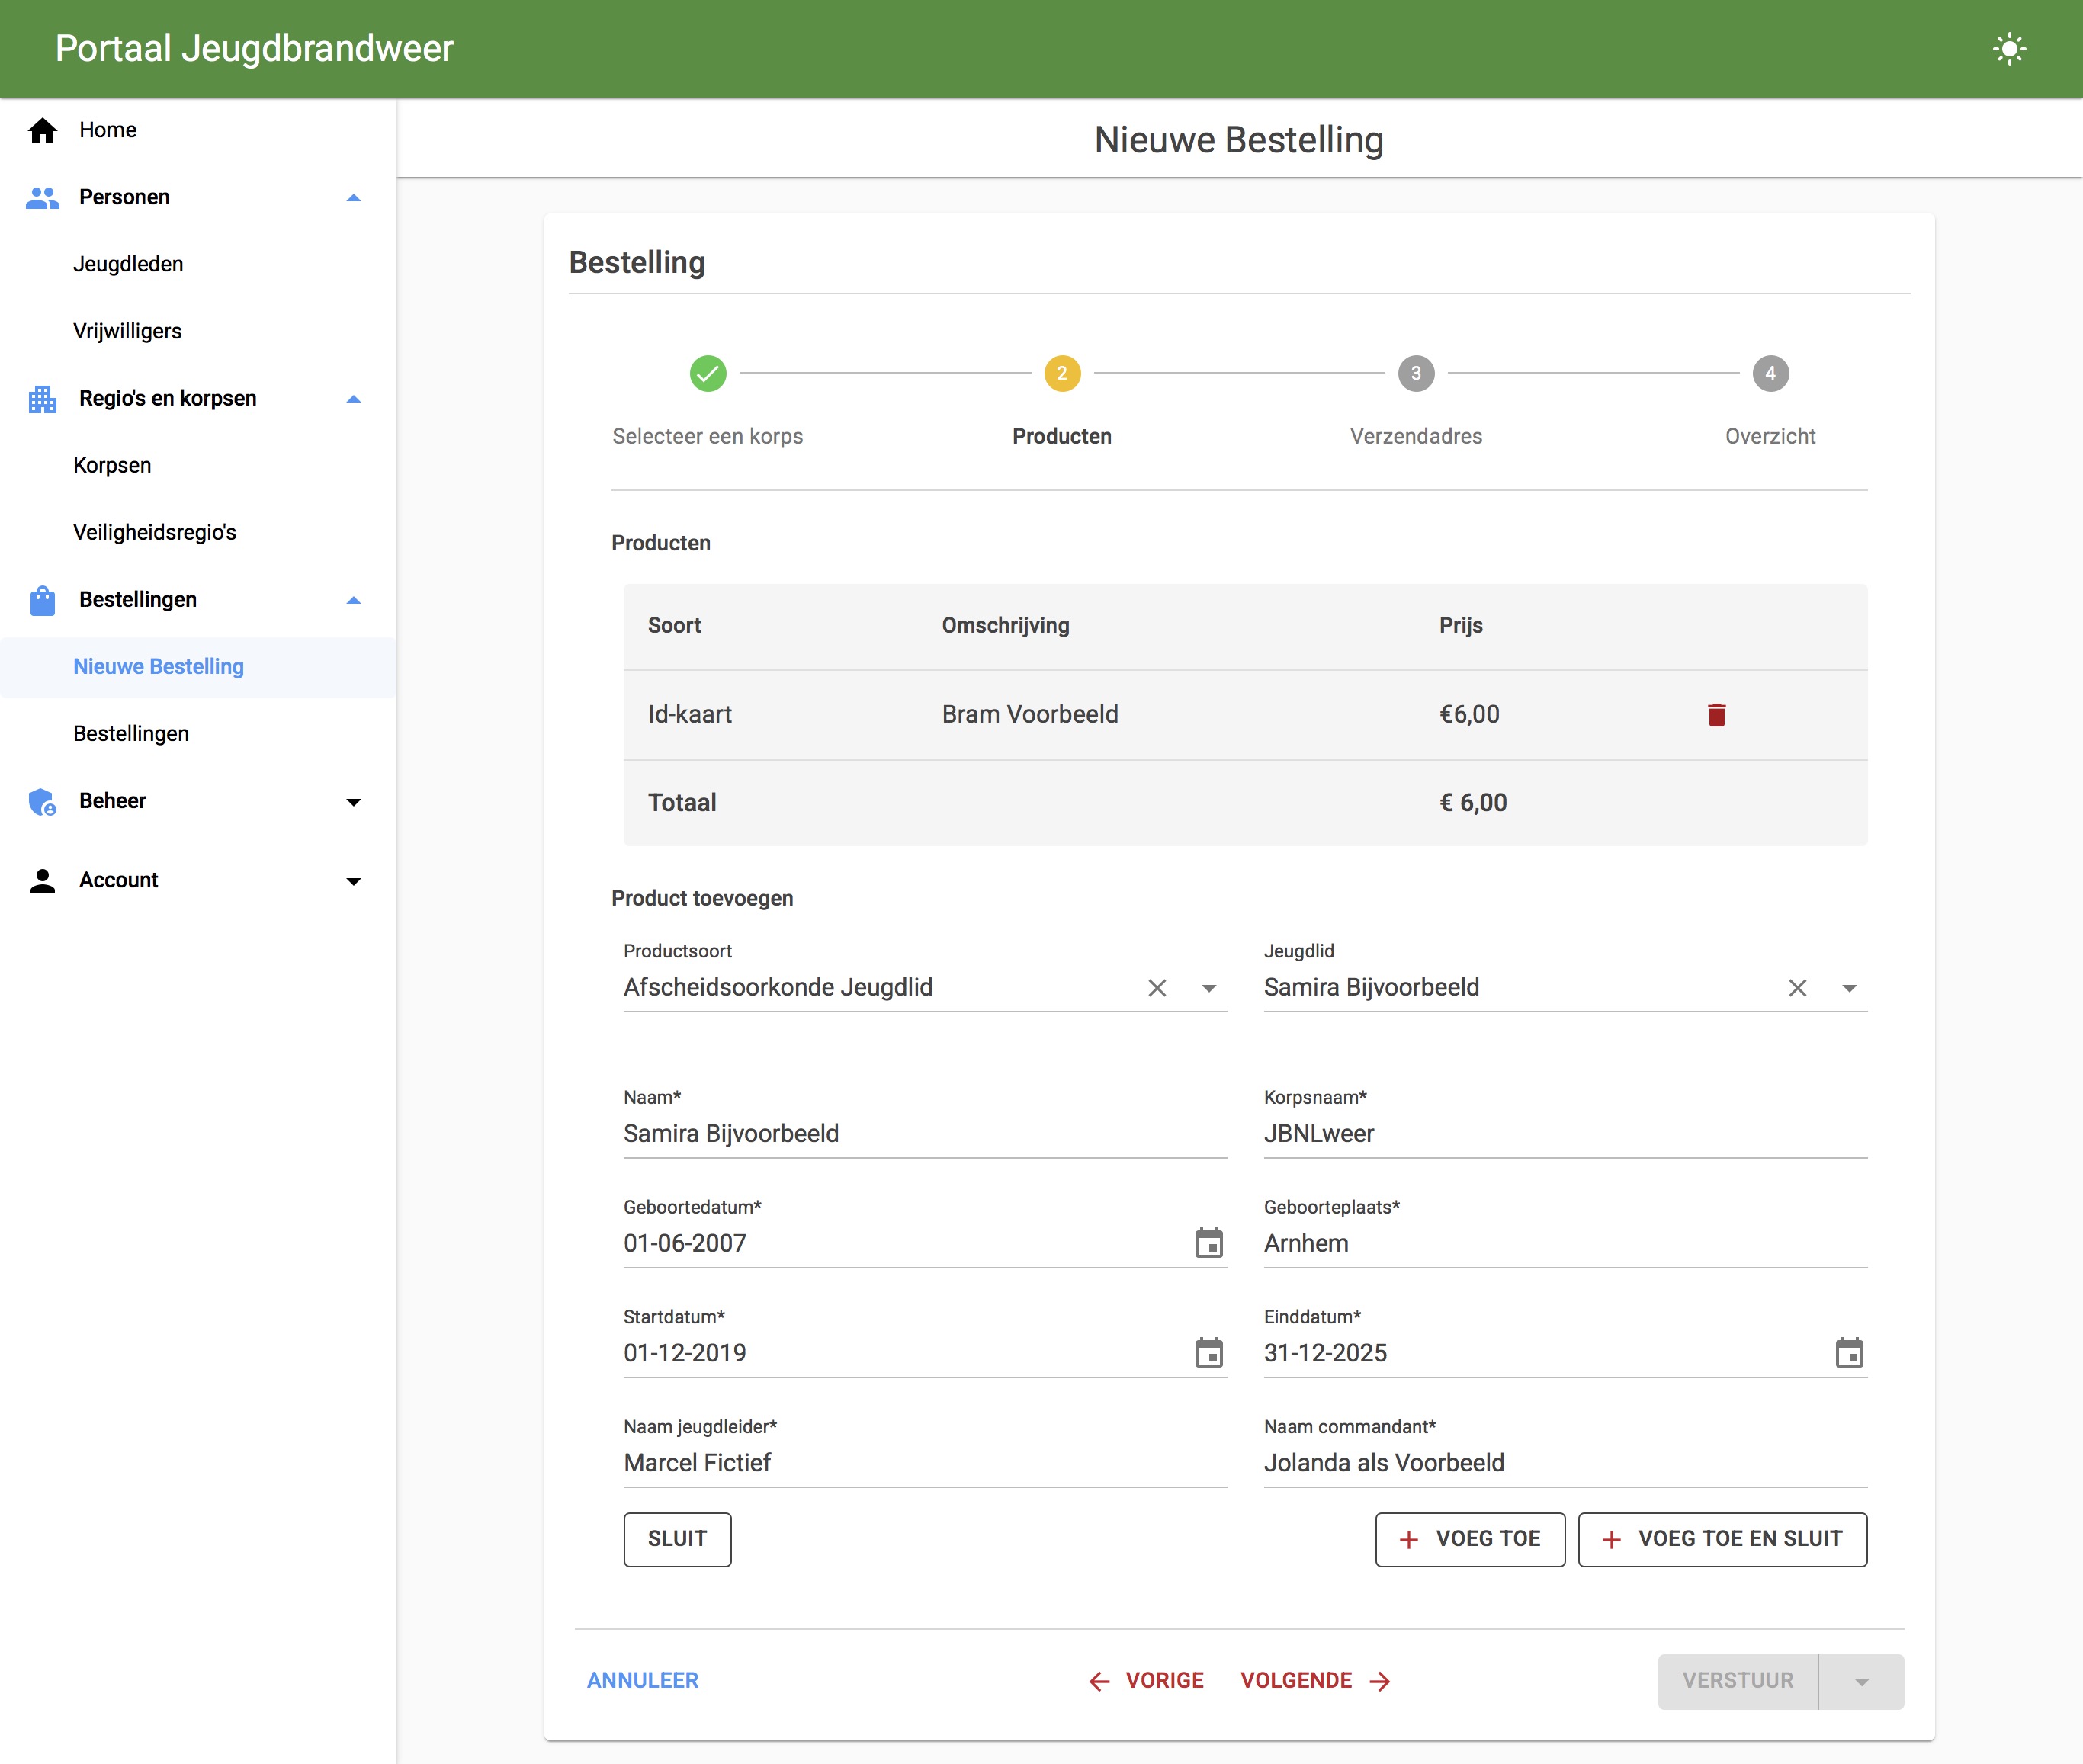This screenshot has height=1764, width=2083.
Task: Click the Account person icon
Action: click(x=42, y=881)
